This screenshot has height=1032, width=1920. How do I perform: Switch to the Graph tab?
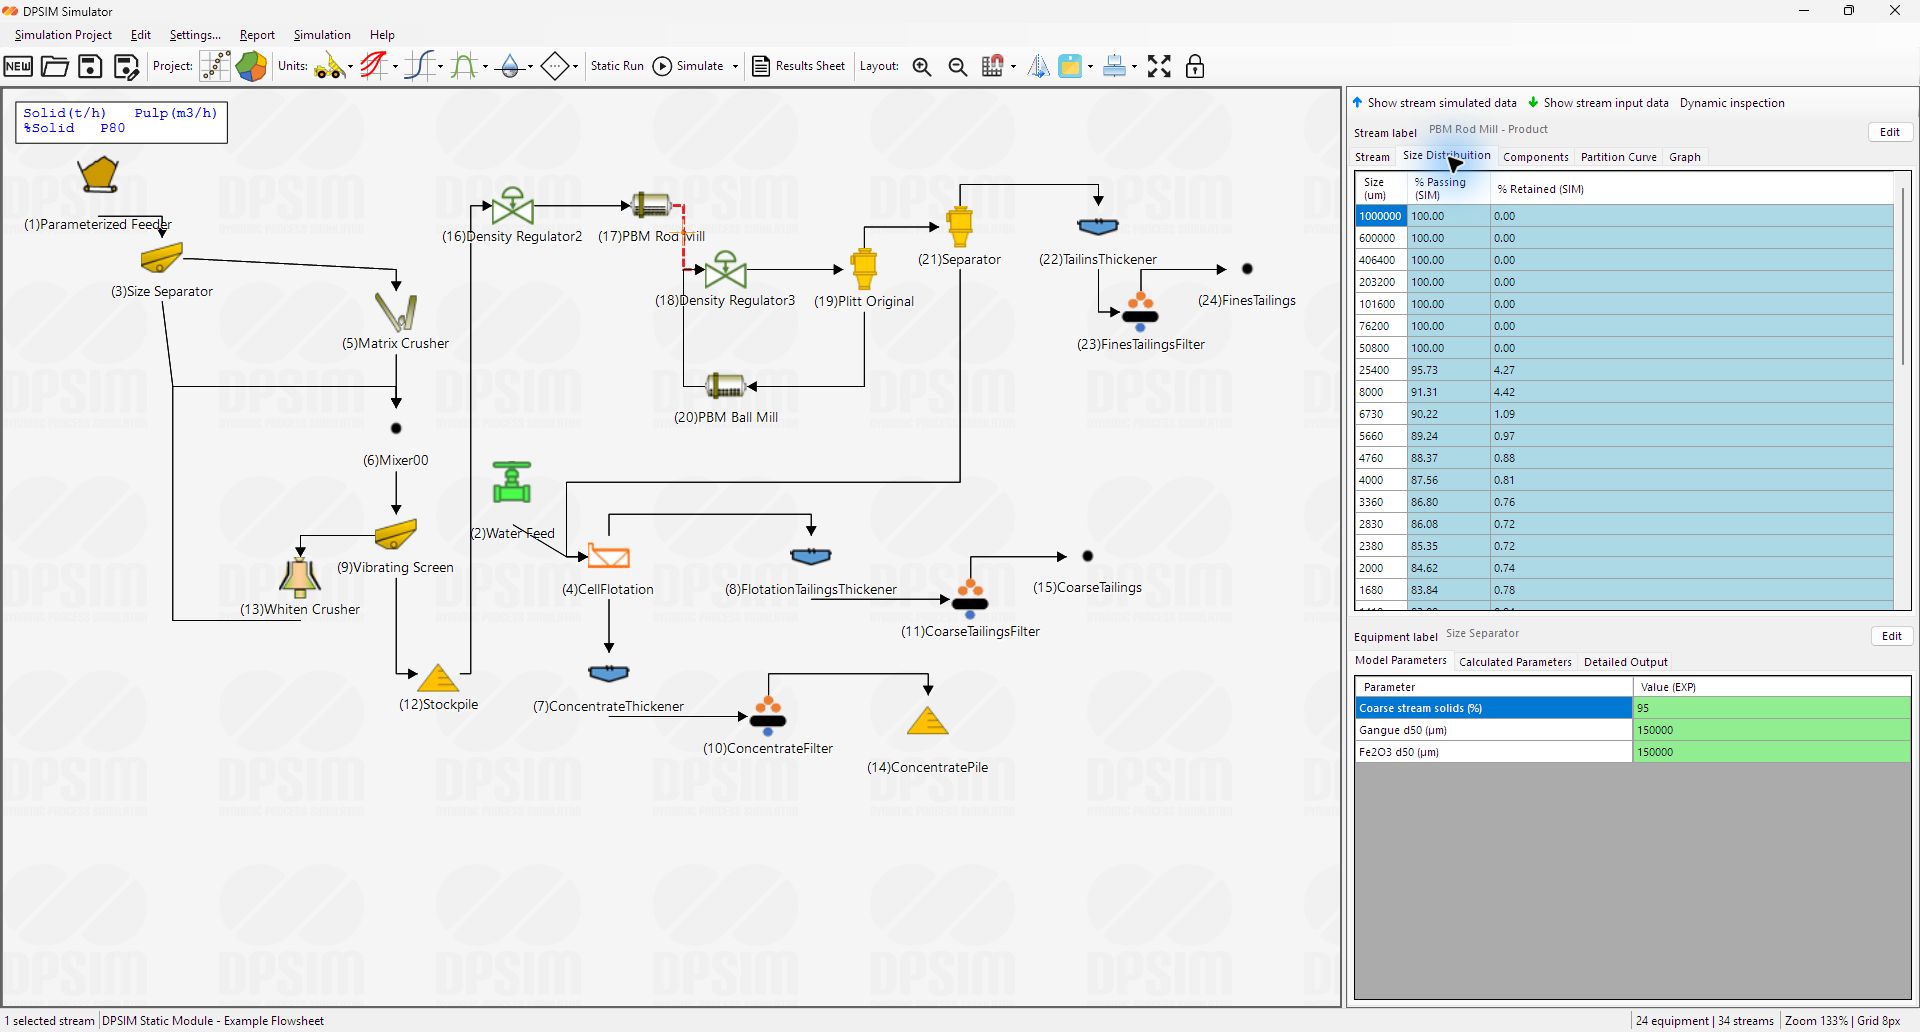coord(1684,157)
